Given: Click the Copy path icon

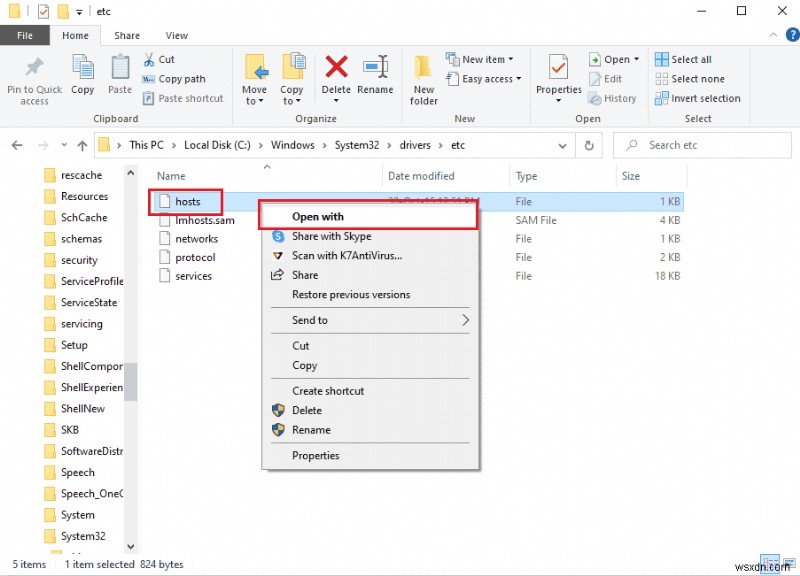Looking at the screenshot, I should coord(152,78).
